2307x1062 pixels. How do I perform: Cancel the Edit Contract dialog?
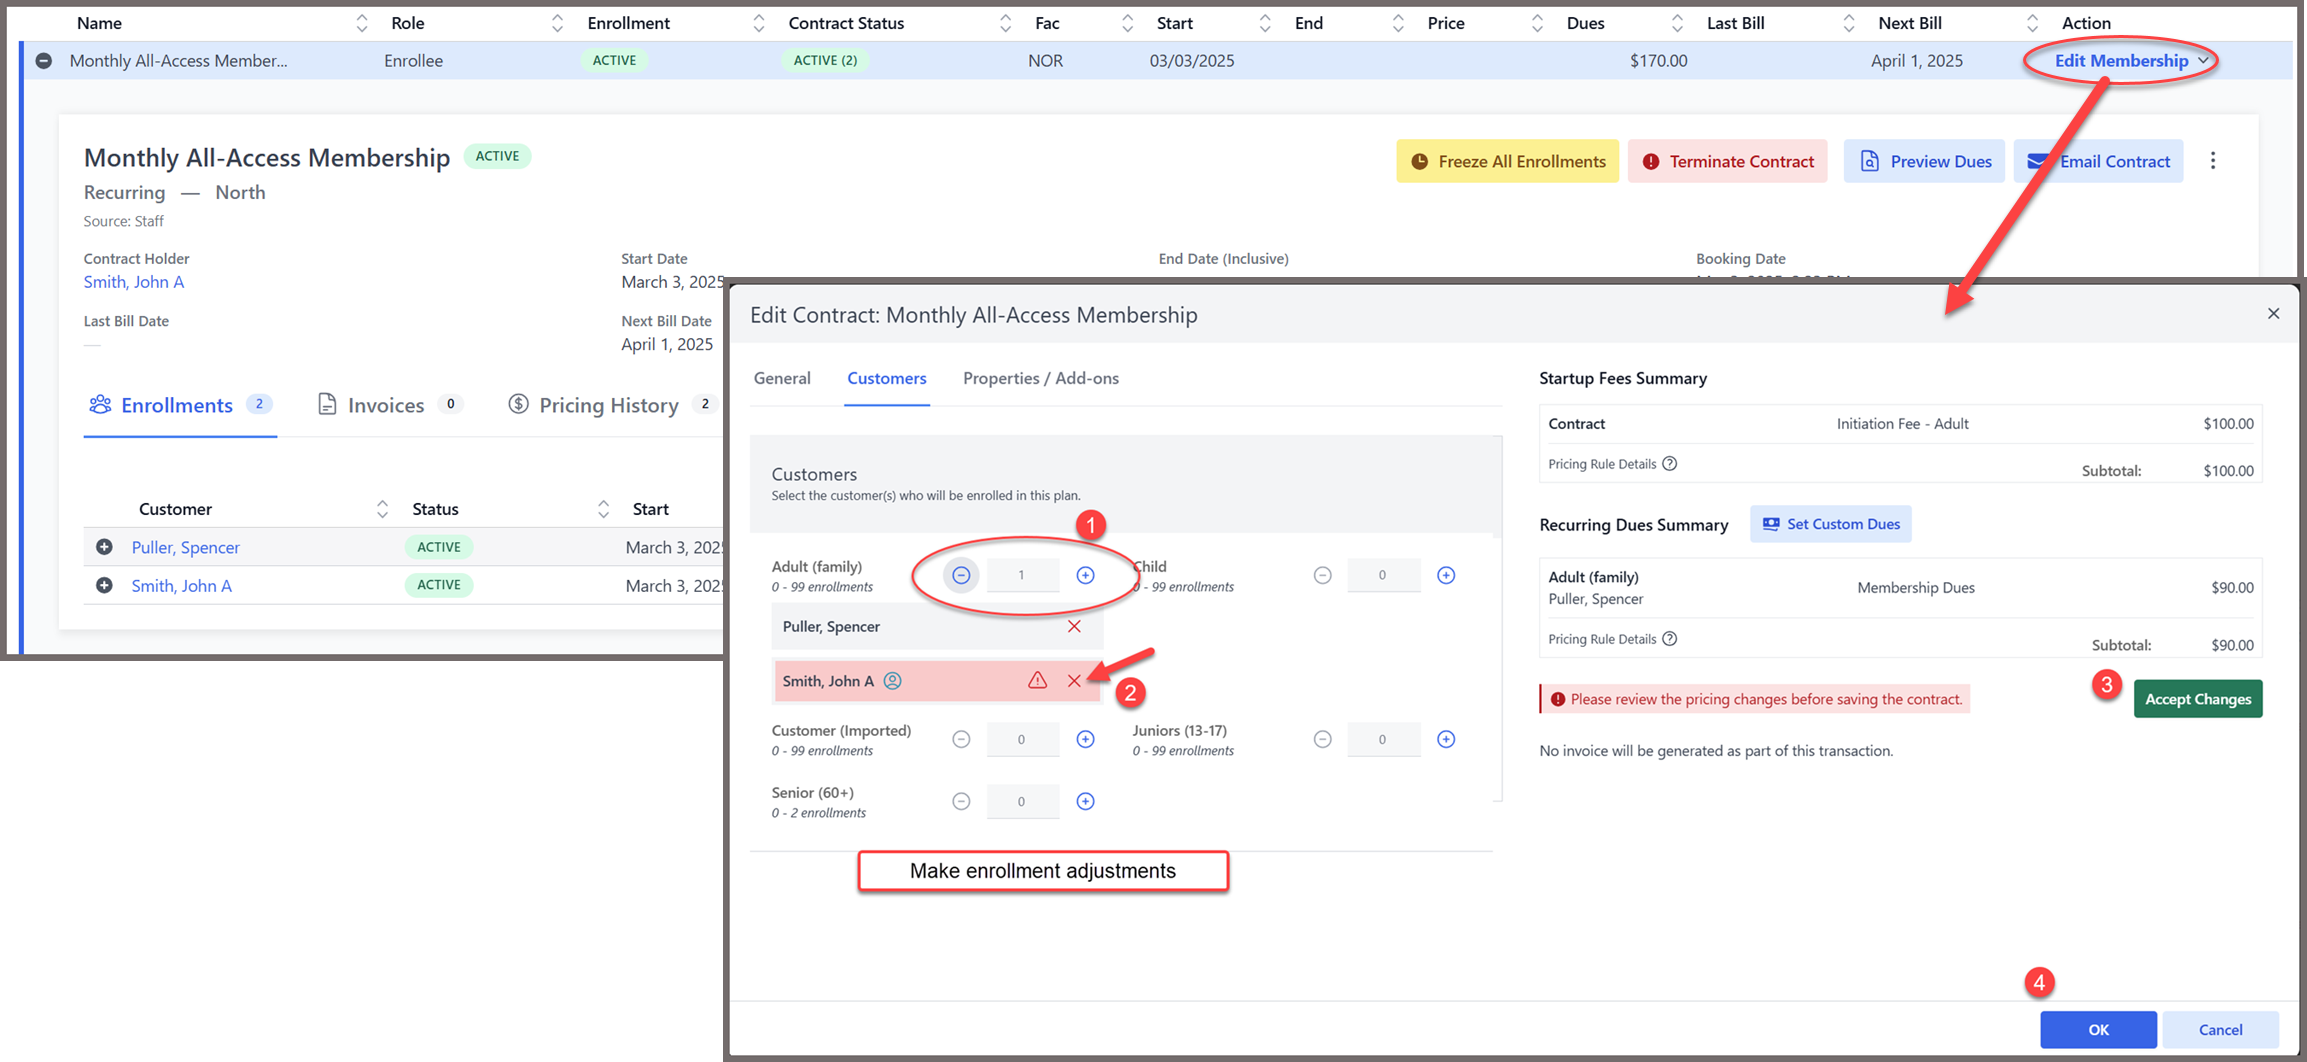tap(2220, 1029)
